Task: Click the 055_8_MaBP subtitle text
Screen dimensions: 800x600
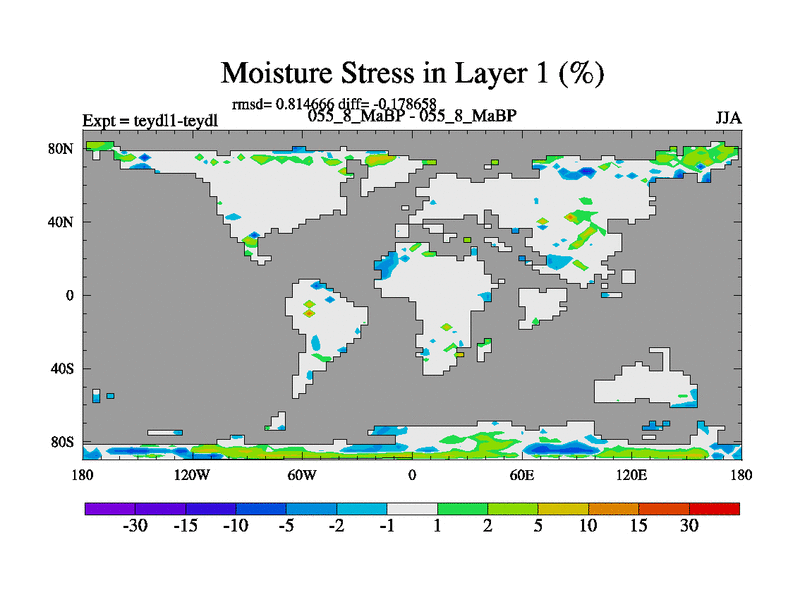Action: (x=412, y=116)
